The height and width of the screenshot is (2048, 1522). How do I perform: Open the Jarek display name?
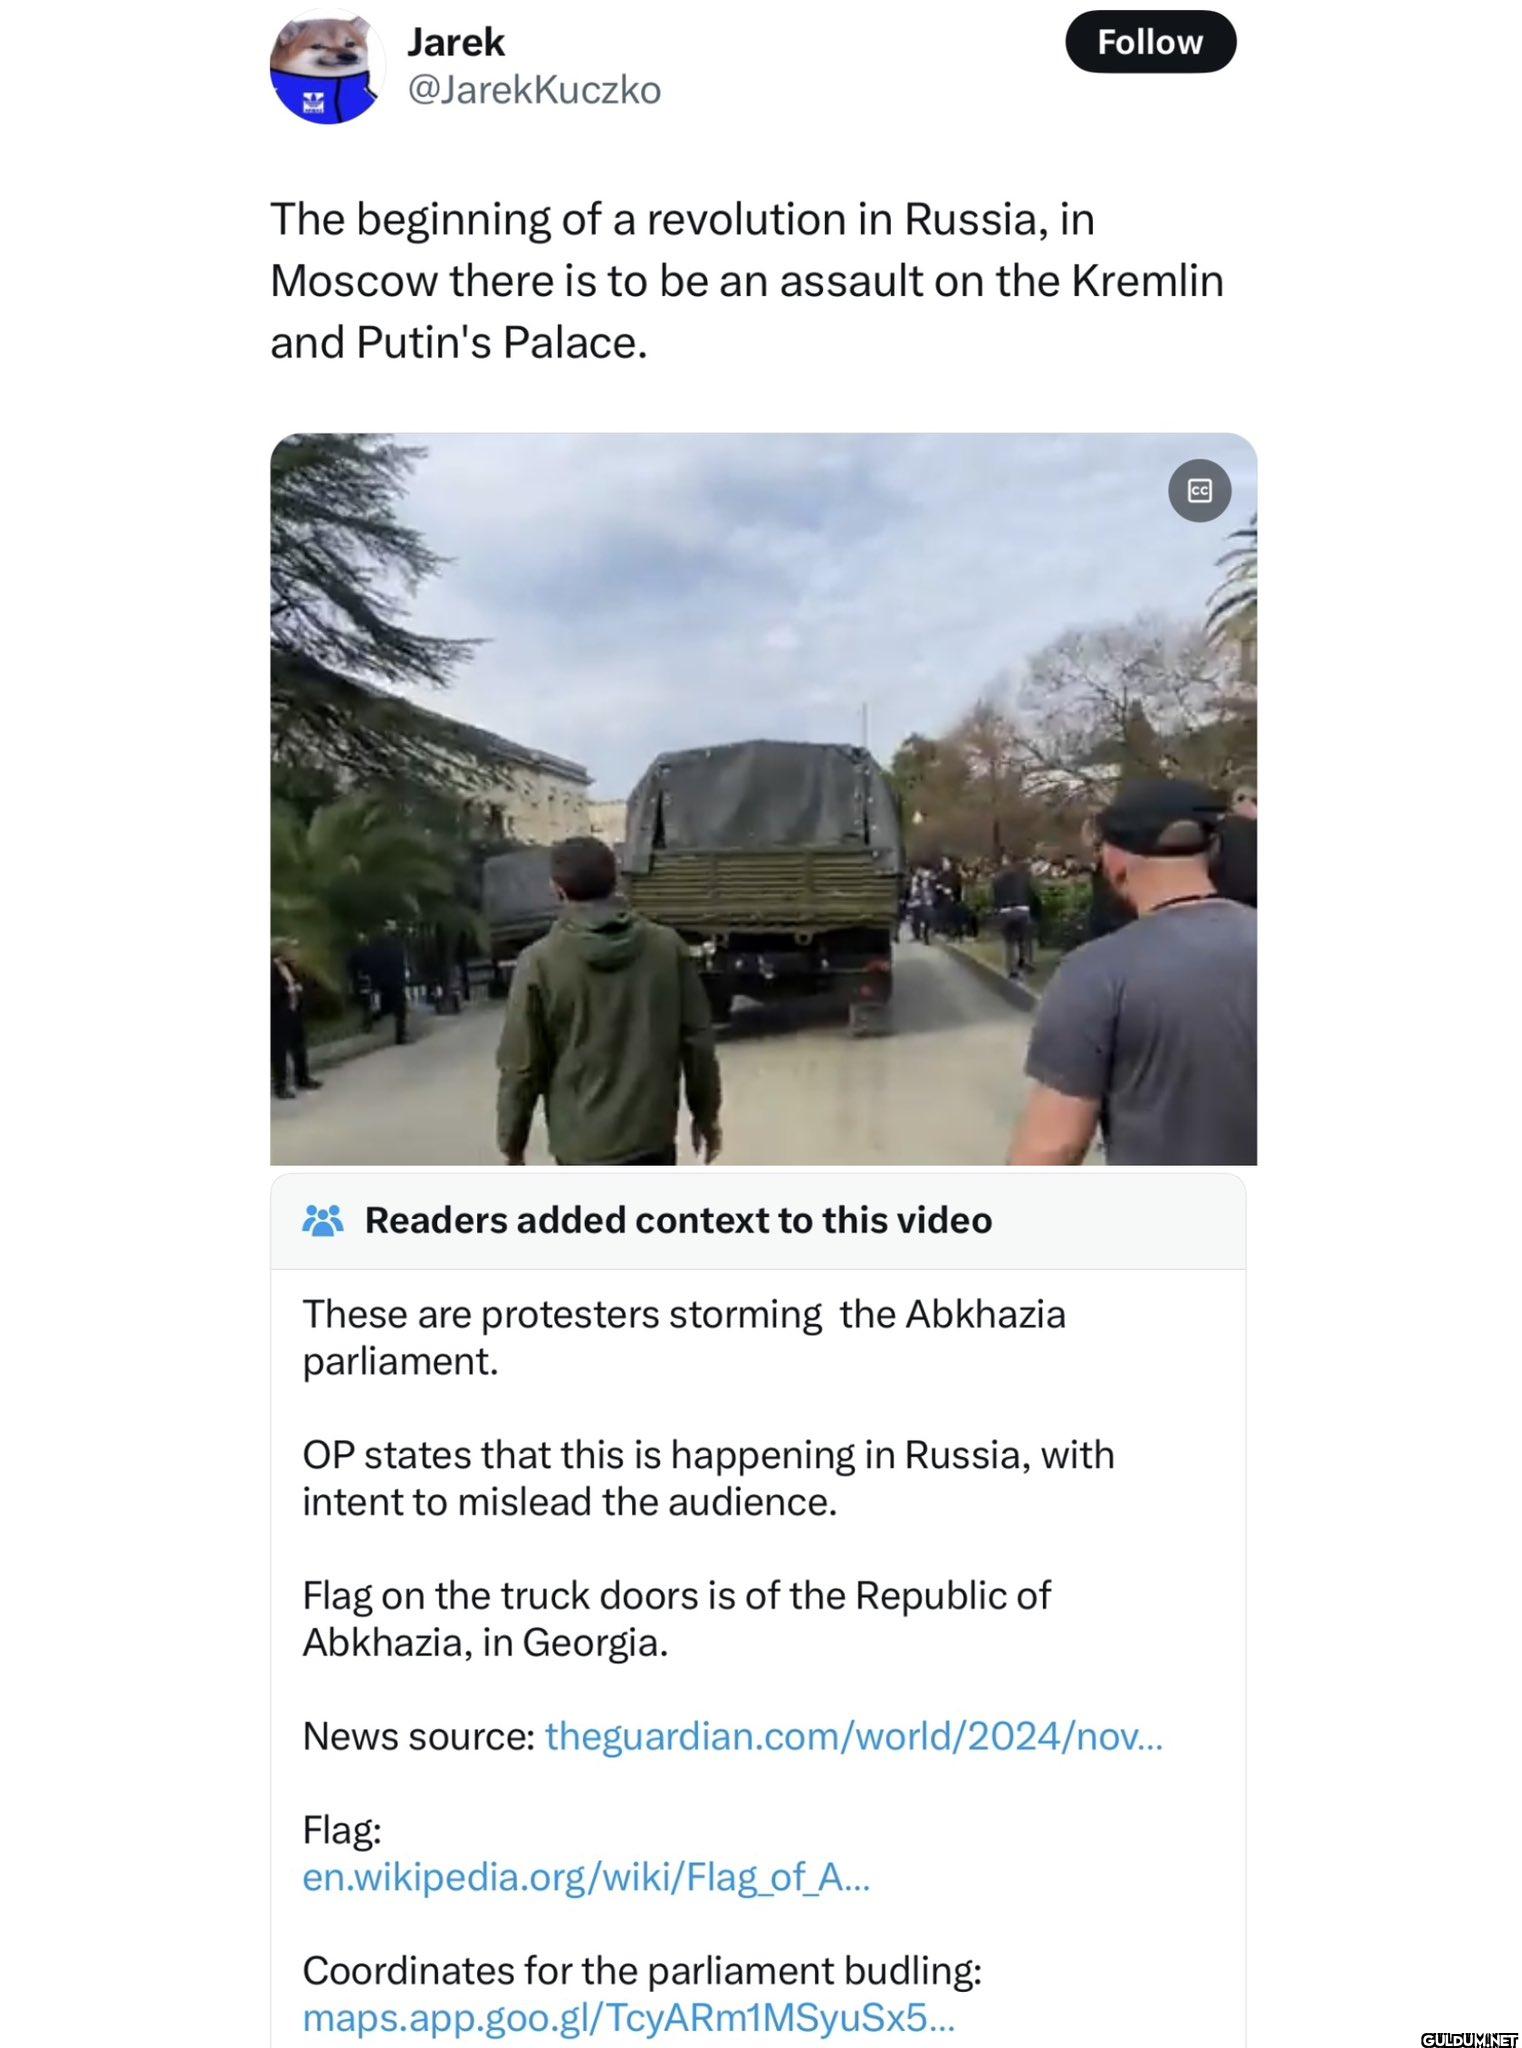click(x=455, y=42)
